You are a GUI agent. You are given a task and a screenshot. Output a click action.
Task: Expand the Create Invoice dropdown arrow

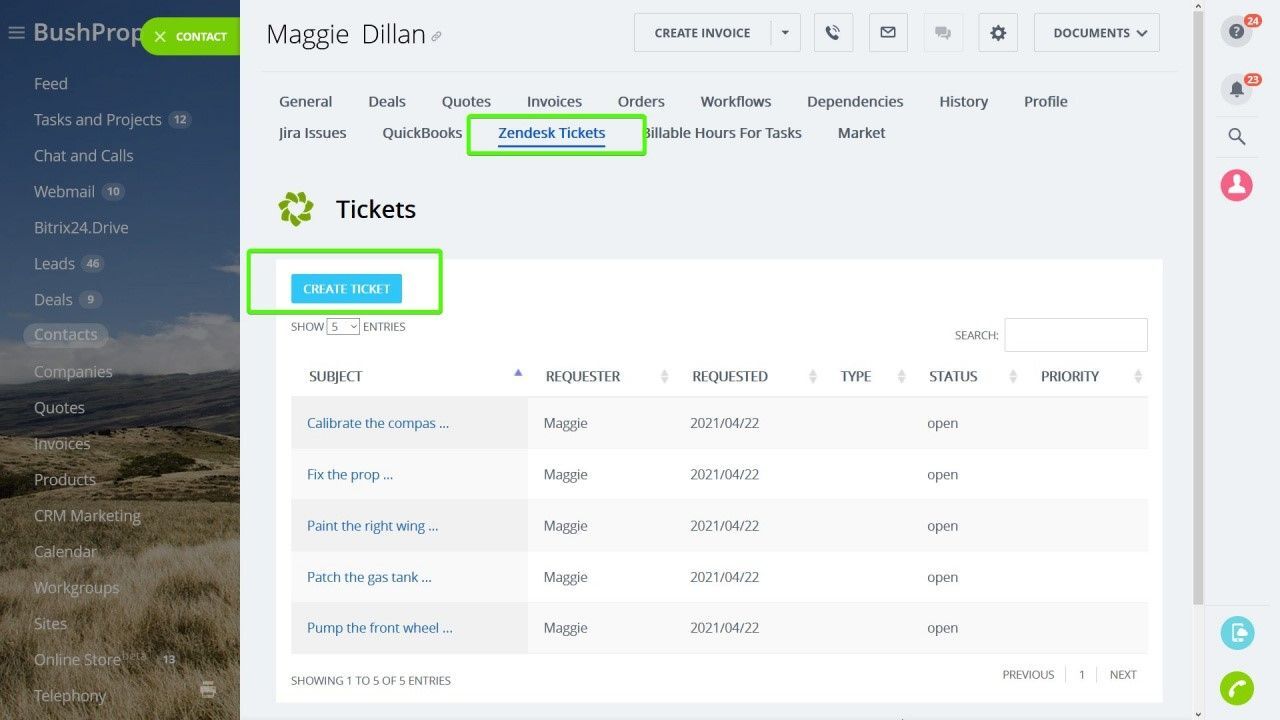tap(785, 33)
